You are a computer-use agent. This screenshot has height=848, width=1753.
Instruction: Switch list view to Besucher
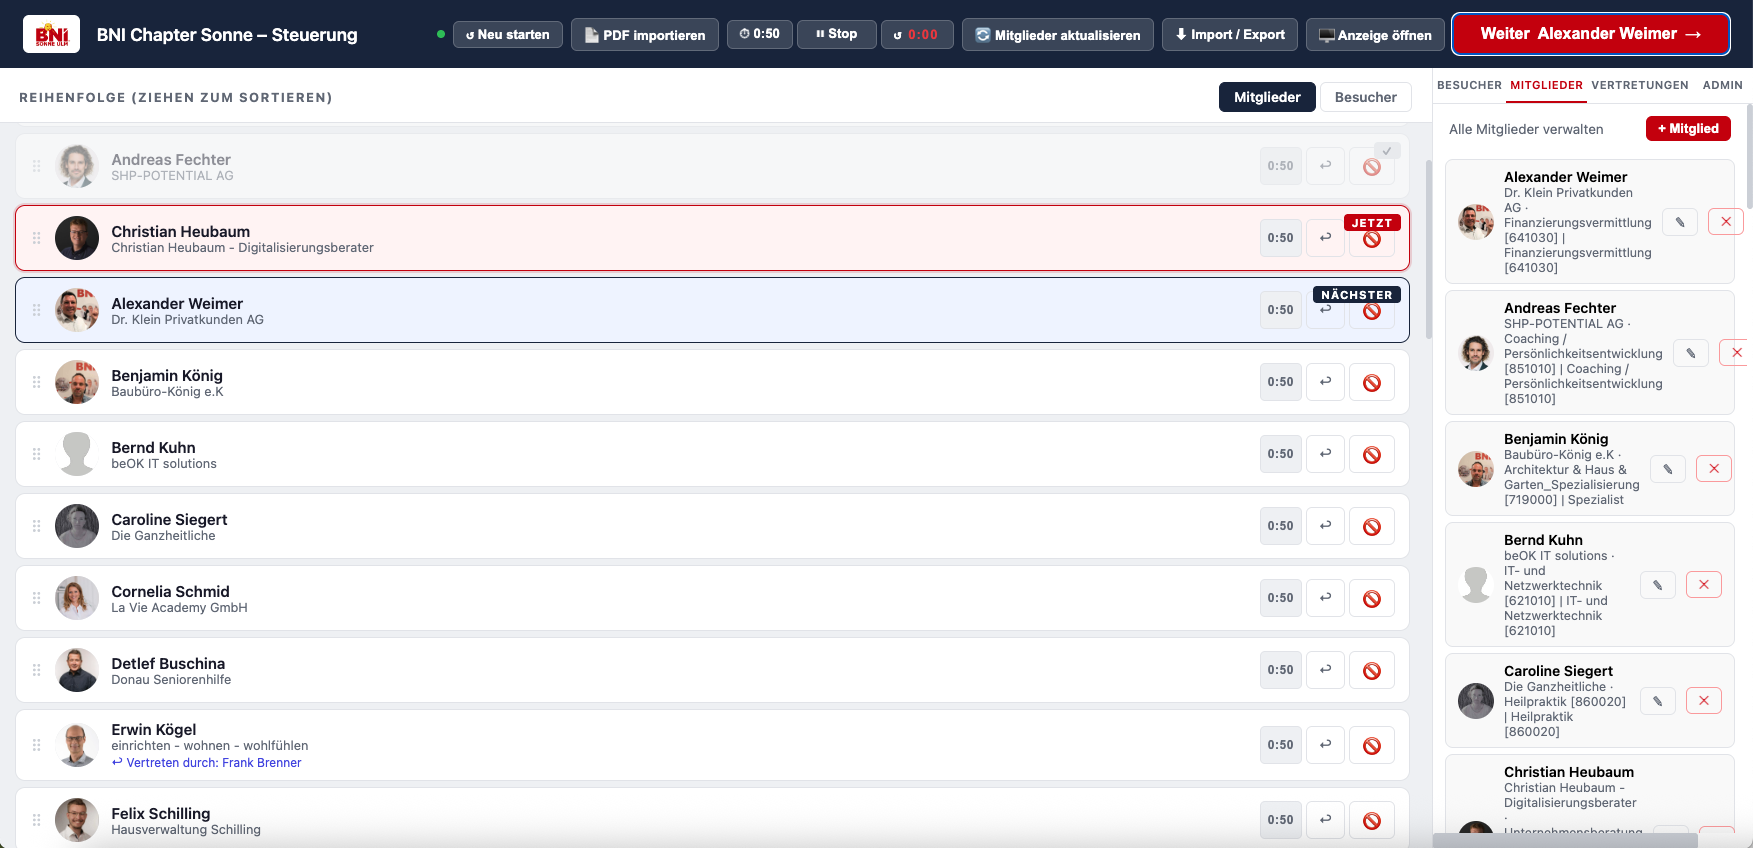[x=1365, y=97]
